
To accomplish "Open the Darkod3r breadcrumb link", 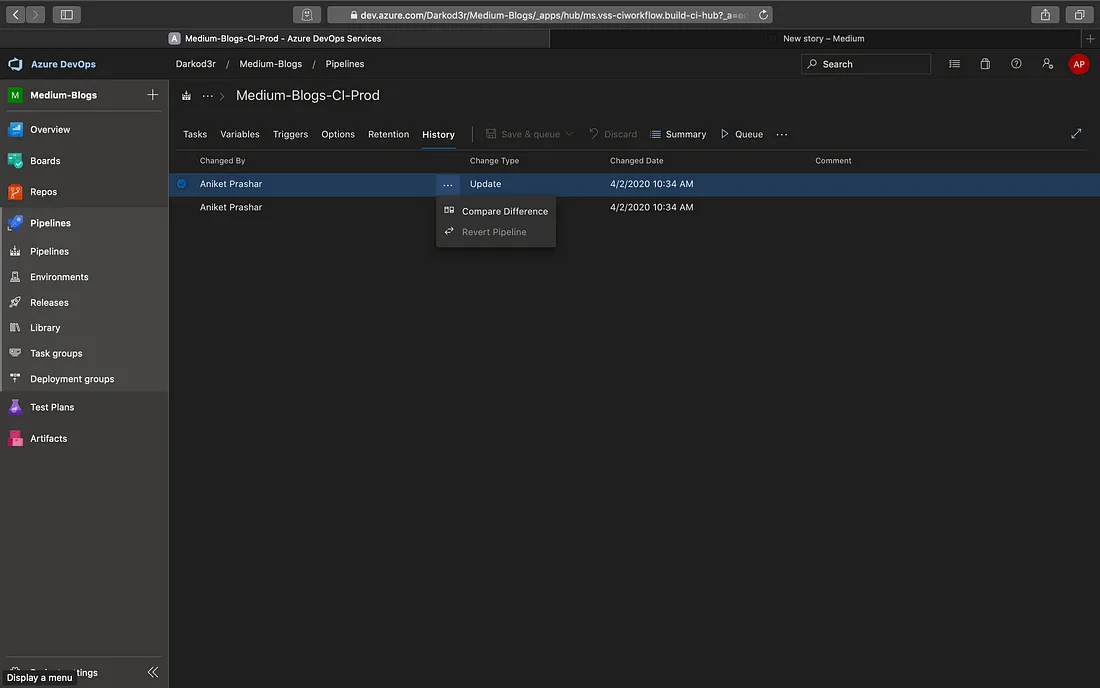I will 196,64.
